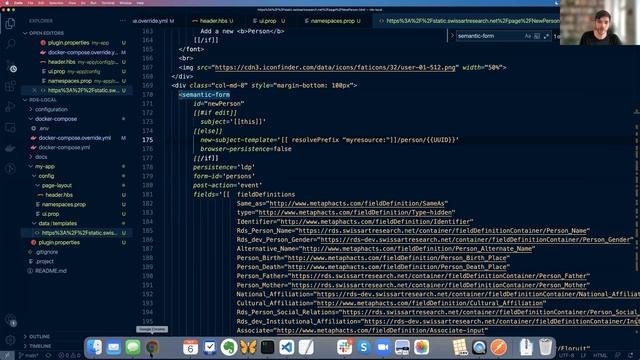Open the fieldDefinition/SameAs link
This screenshot has height=360, width=640.
tap(357, 203)
